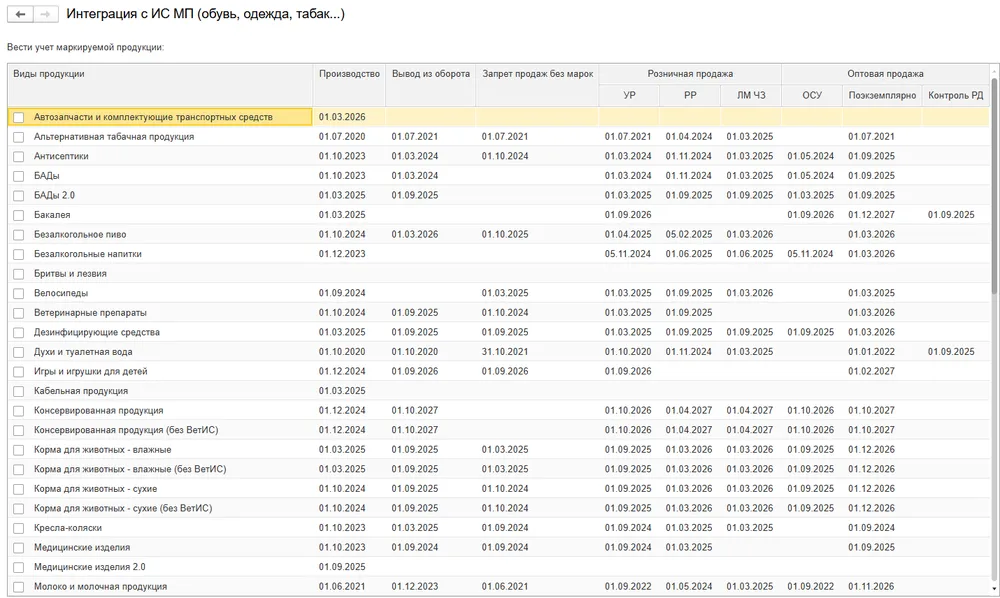The width and height of the screenshot is (1000, 598).
Task: Mark the Духи и туалетная вода checkbox
Action: [x=18, y=352]
